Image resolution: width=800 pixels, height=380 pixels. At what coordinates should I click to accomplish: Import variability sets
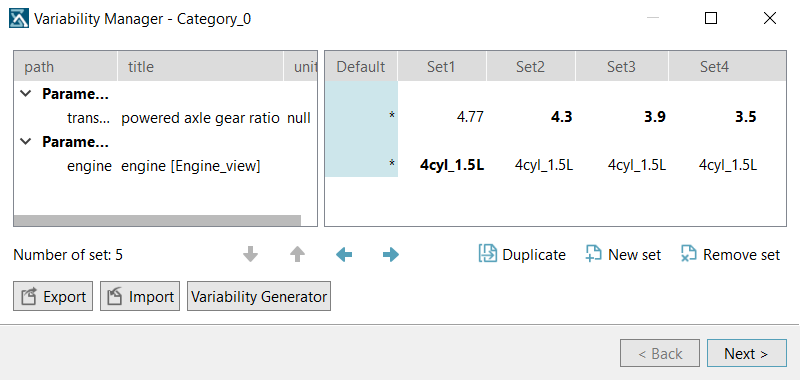point(140,296)
